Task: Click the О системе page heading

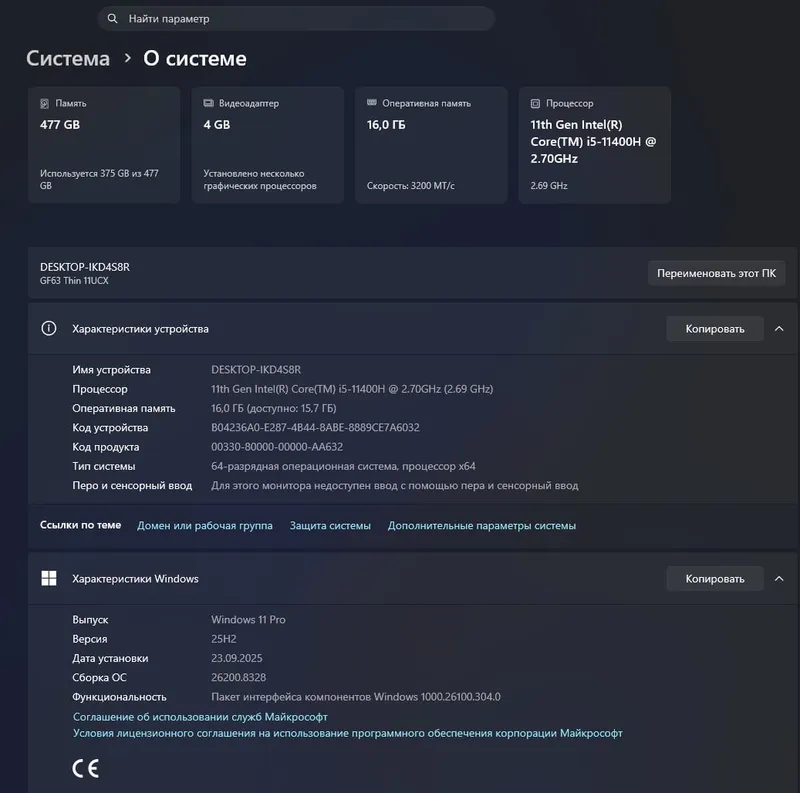Action: 194,58
